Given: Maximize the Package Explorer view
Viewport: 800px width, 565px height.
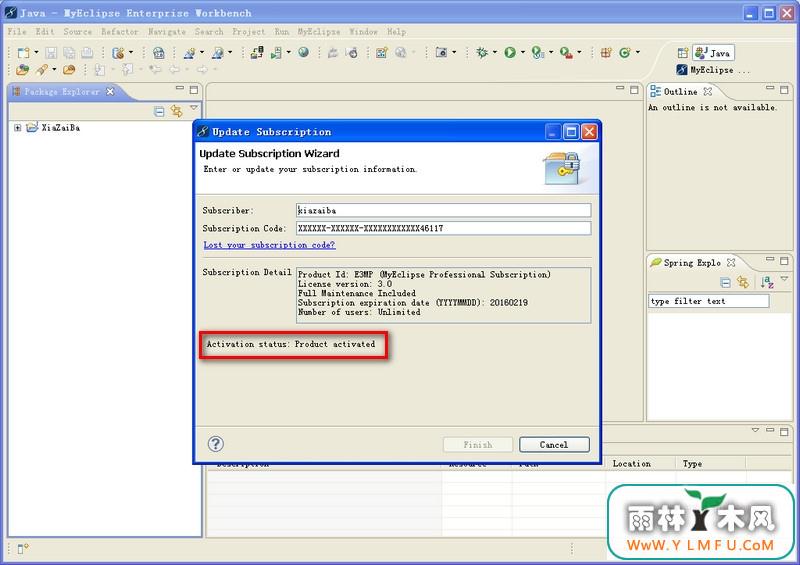Looking at the screenshot, I should (x=194, y=90).
